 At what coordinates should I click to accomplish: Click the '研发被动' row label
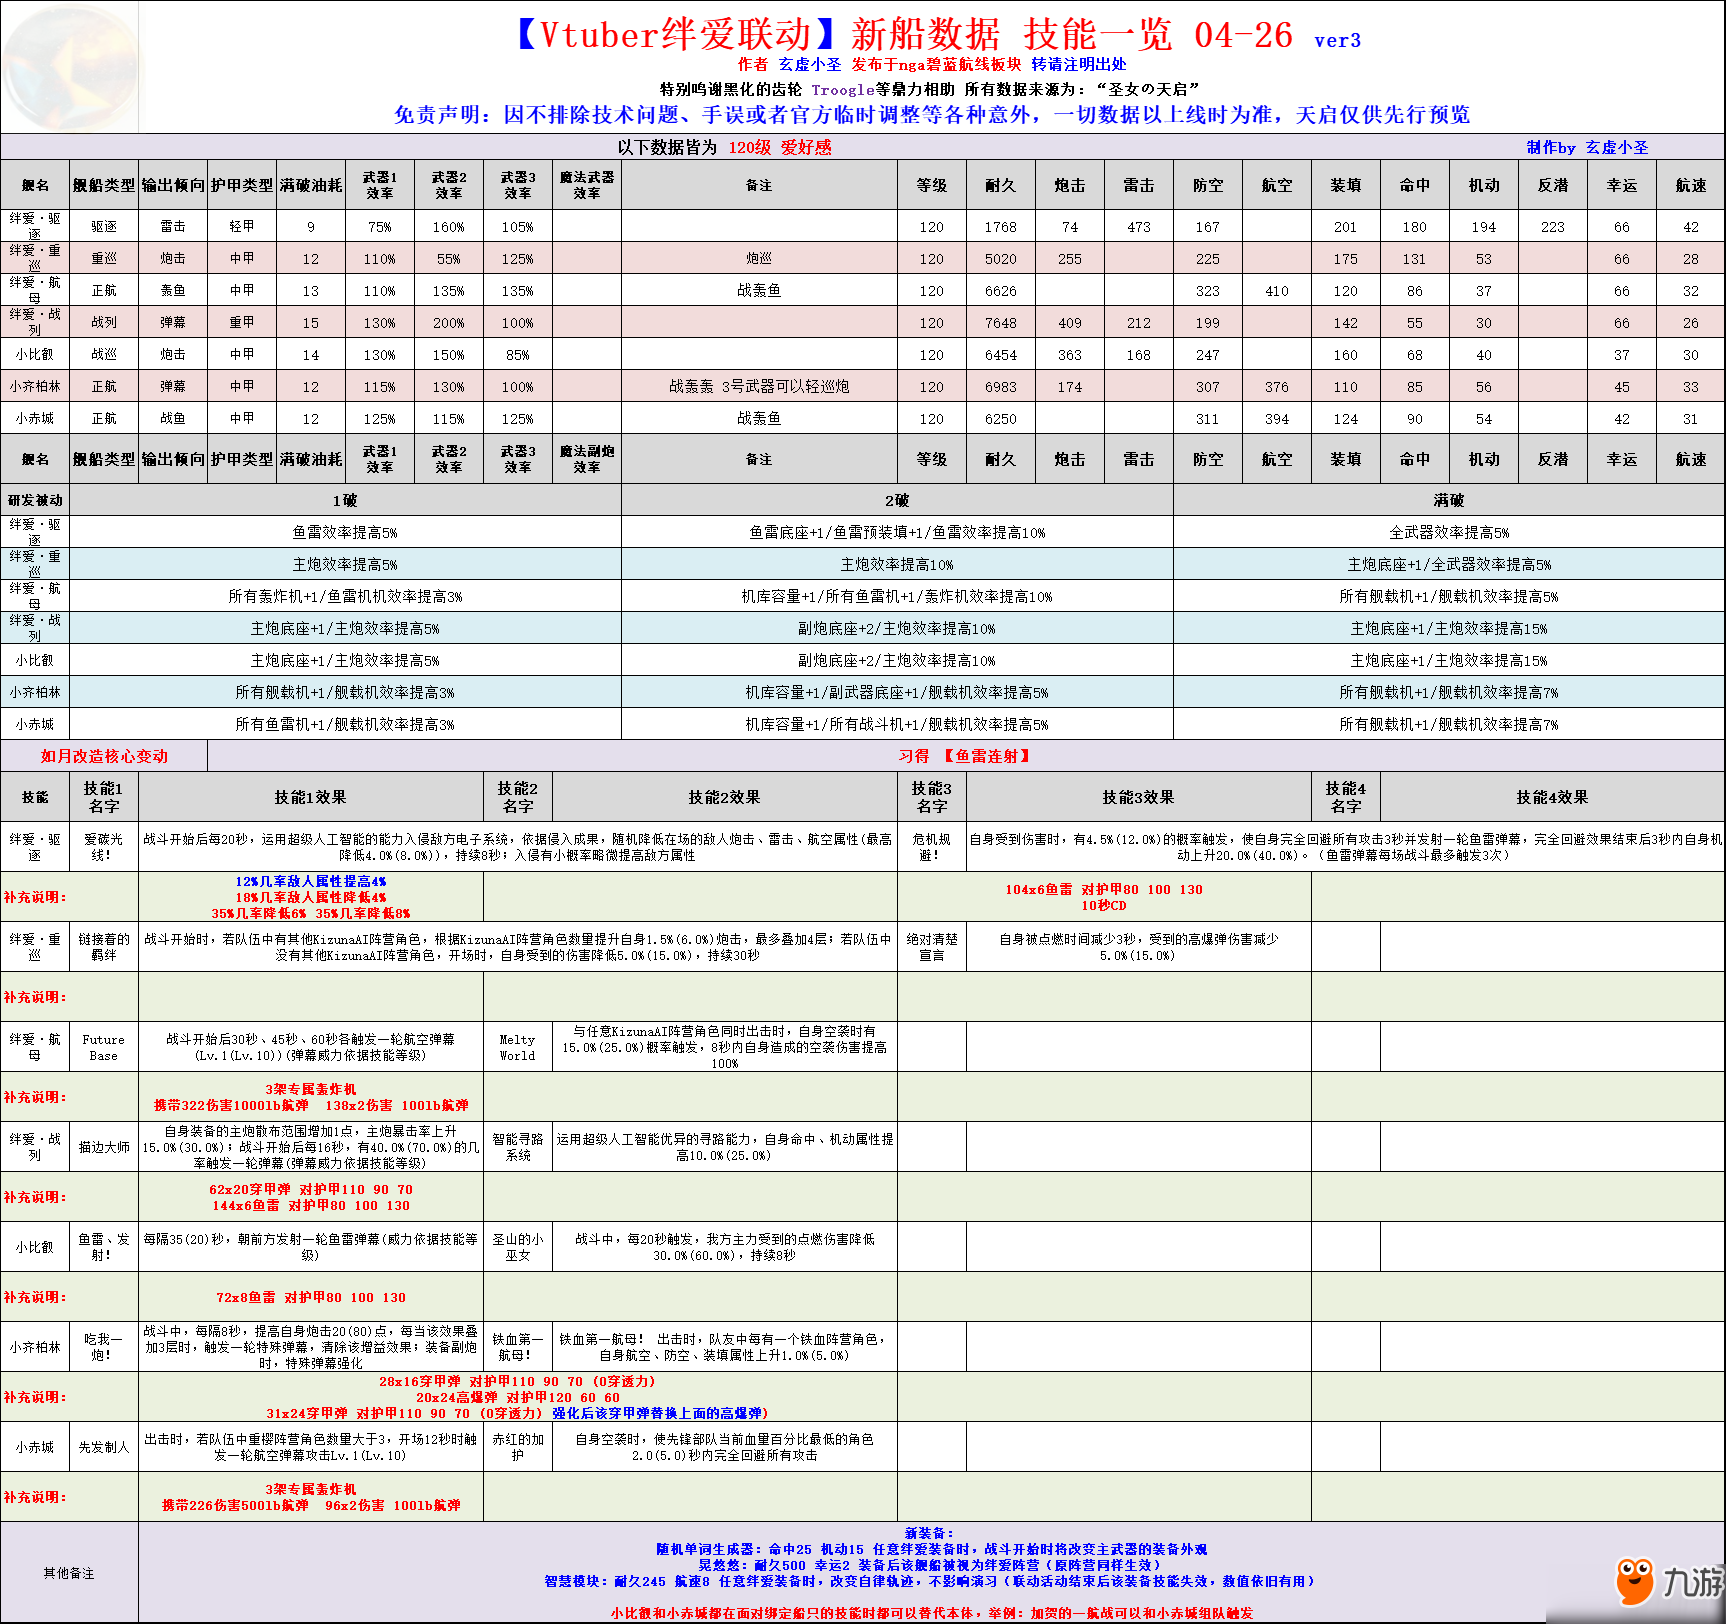click(35, 500)
